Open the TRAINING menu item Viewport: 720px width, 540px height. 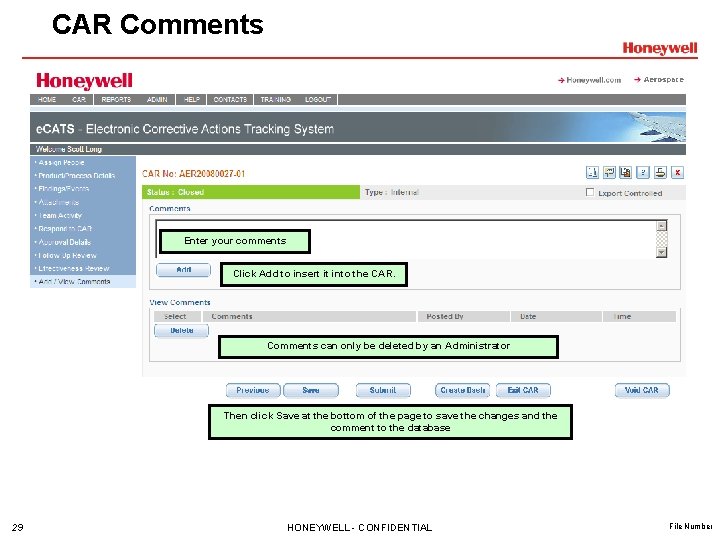[x=276, y=100]
